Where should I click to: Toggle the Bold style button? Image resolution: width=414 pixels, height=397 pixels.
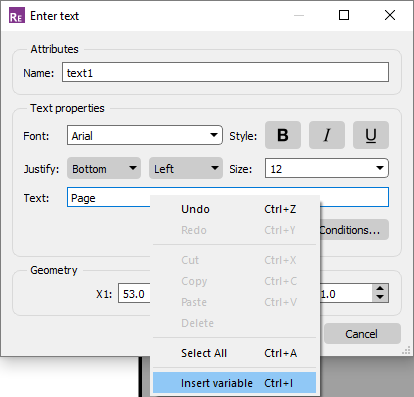tap(283, 135)
